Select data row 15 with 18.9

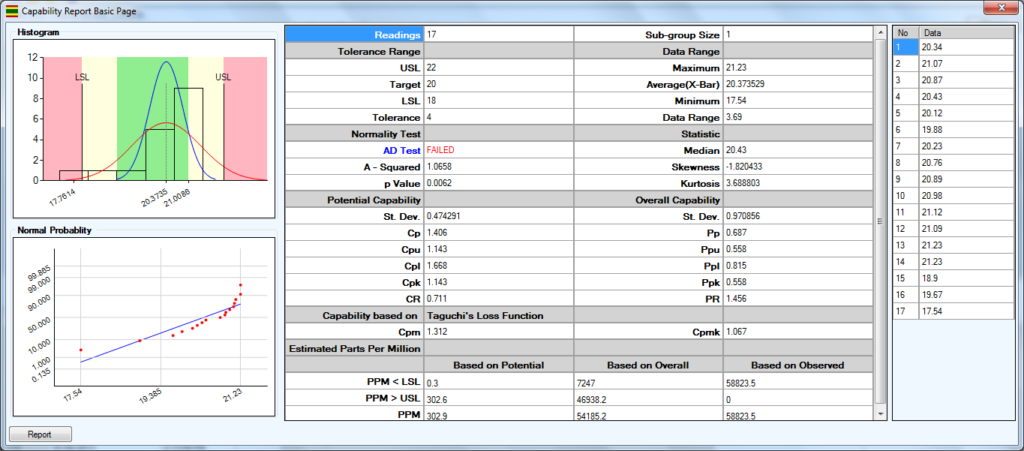pyautogui.click(x=953, y=278)
